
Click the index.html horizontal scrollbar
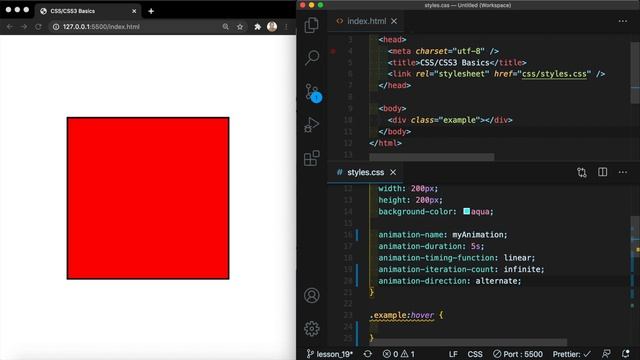pyautogui.click(x=432, y=157)
